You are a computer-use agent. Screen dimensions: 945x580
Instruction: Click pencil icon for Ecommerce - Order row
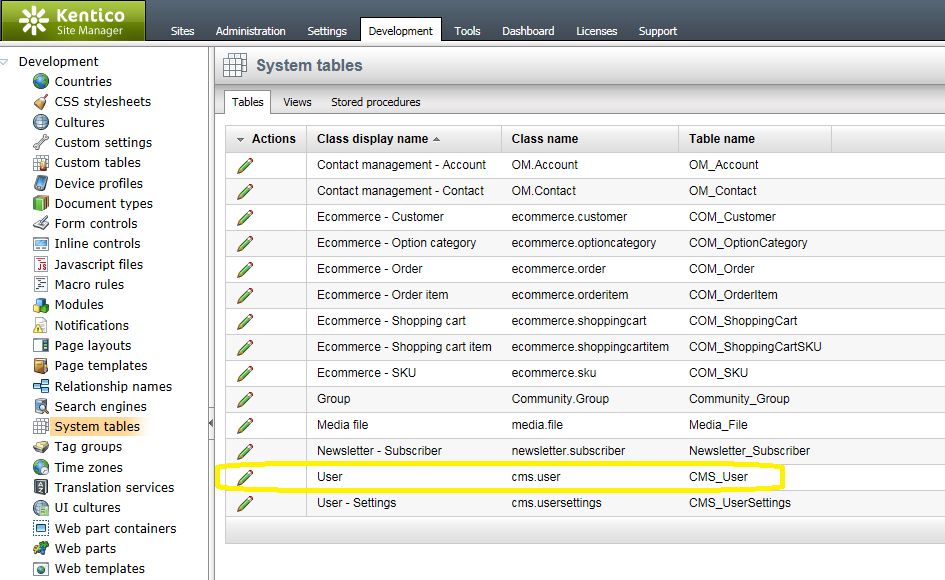click(245, 269)
